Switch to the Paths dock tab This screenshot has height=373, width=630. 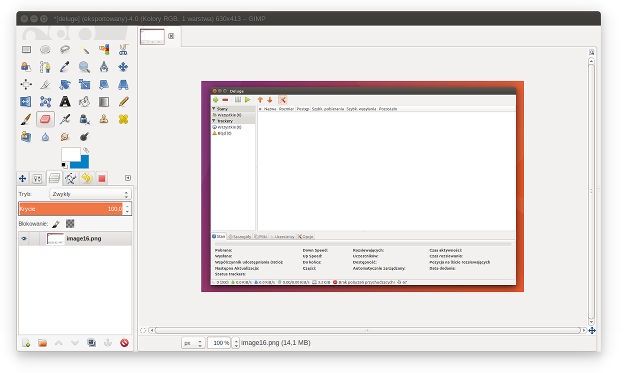tap(70, 178)
